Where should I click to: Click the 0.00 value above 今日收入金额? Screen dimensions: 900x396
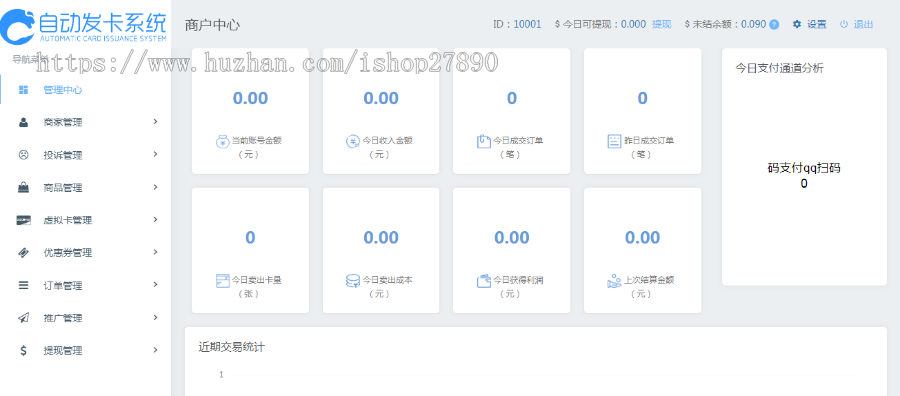pyautogui.click(x=381, y=98)
